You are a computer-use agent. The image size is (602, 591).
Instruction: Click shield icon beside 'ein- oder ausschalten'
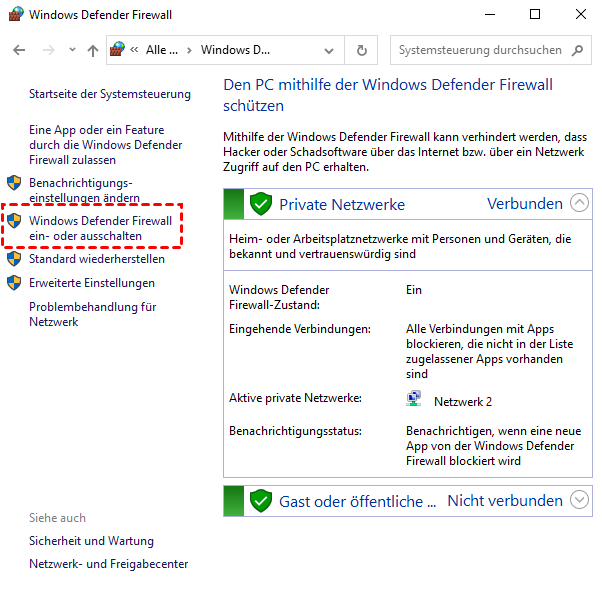coord(14,221)
